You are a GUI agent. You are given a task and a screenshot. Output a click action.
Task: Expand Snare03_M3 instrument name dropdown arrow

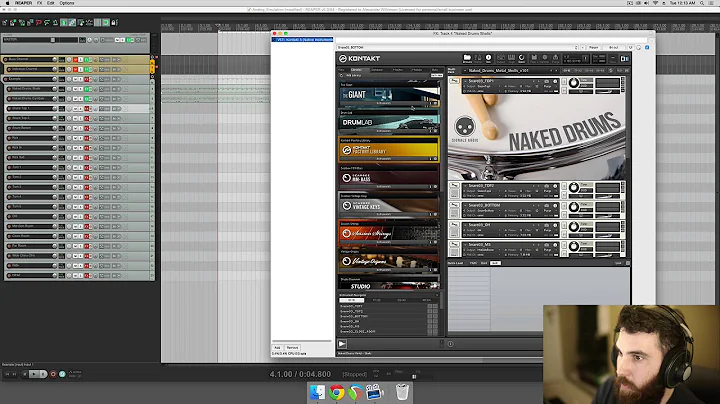pyautogui.click(x=465, y=245)
